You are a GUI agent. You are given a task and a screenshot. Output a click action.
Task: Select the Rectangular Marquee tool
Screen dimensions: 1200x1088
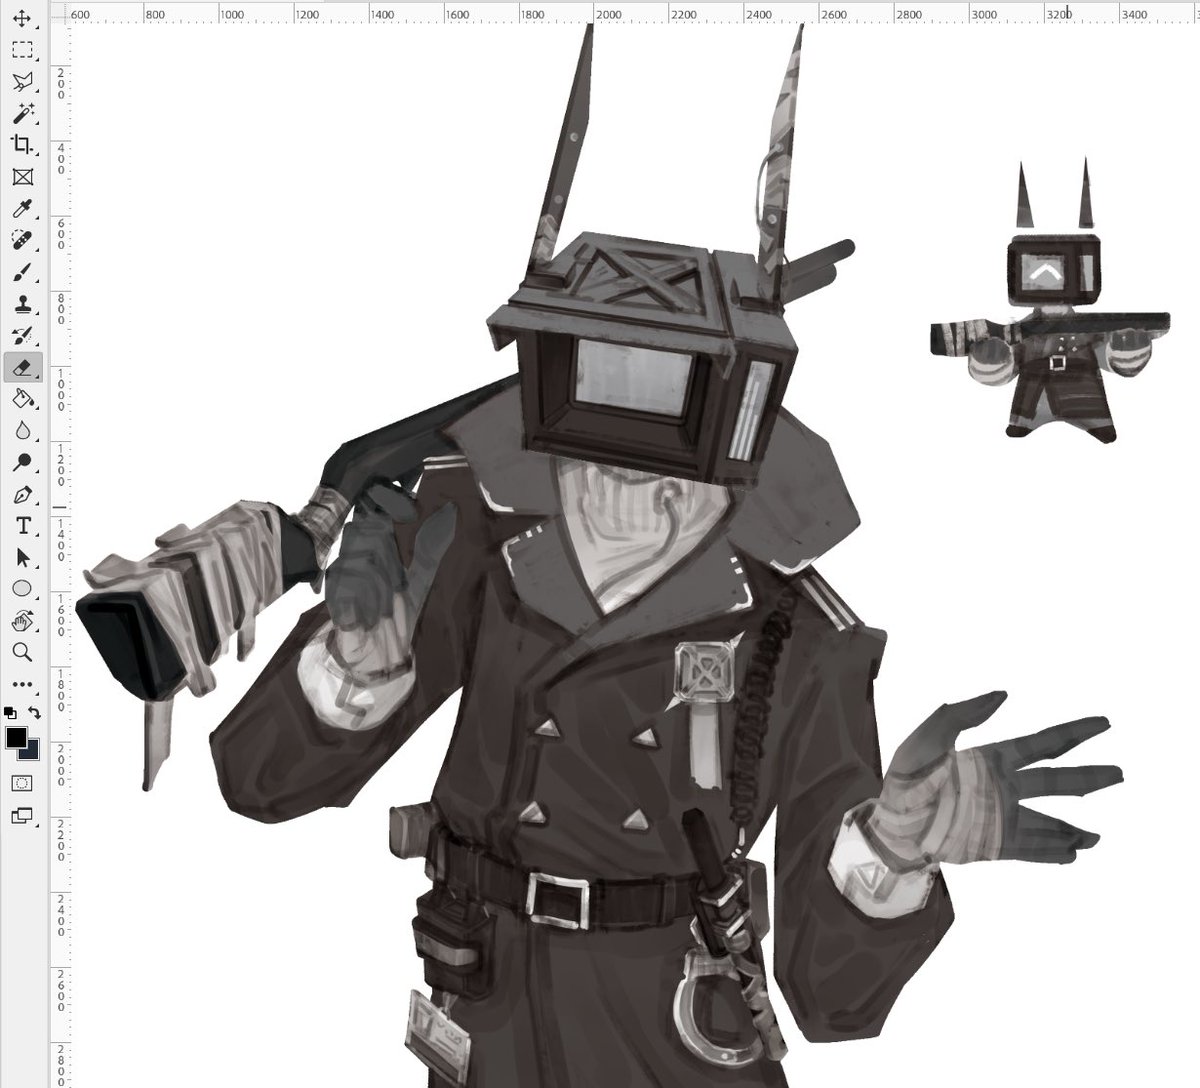pos(22,50)
